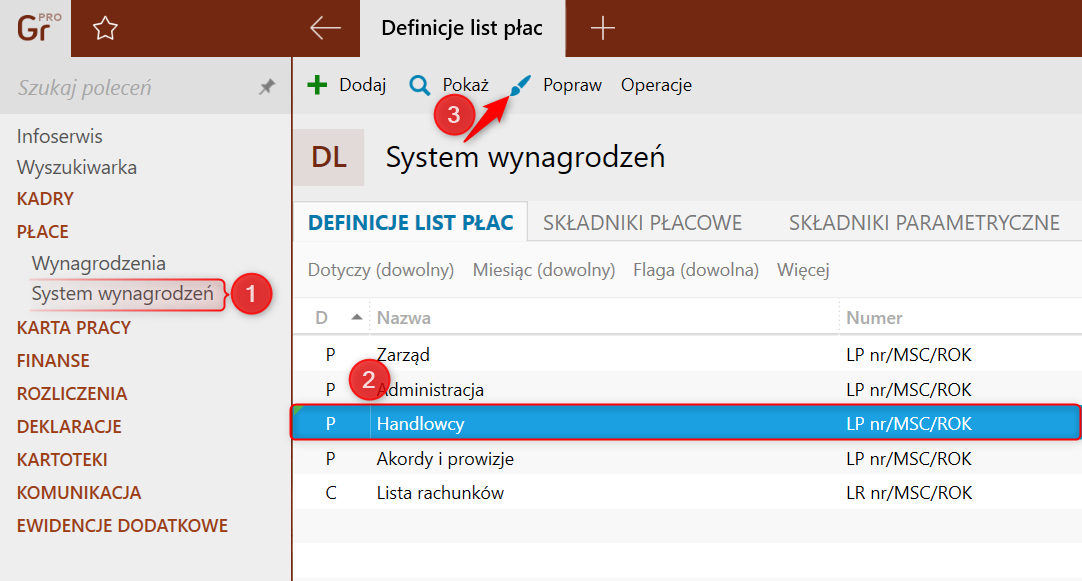The height and width of the screenshot is (581, 1082).
Task: Click the Dodaj button label
Action: (362, 85)
